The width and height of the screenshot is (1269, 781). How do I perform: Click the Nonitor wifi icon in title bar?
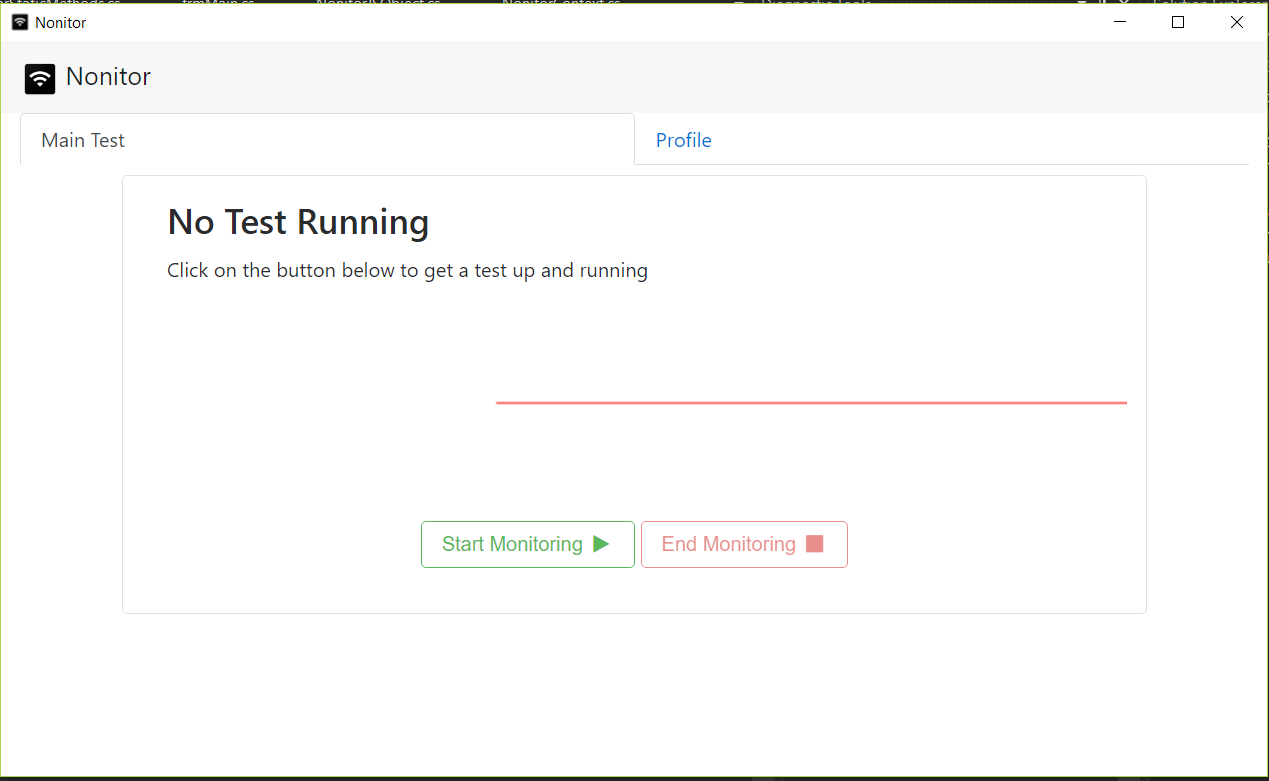pyautogui.click(x=20, y=22)
